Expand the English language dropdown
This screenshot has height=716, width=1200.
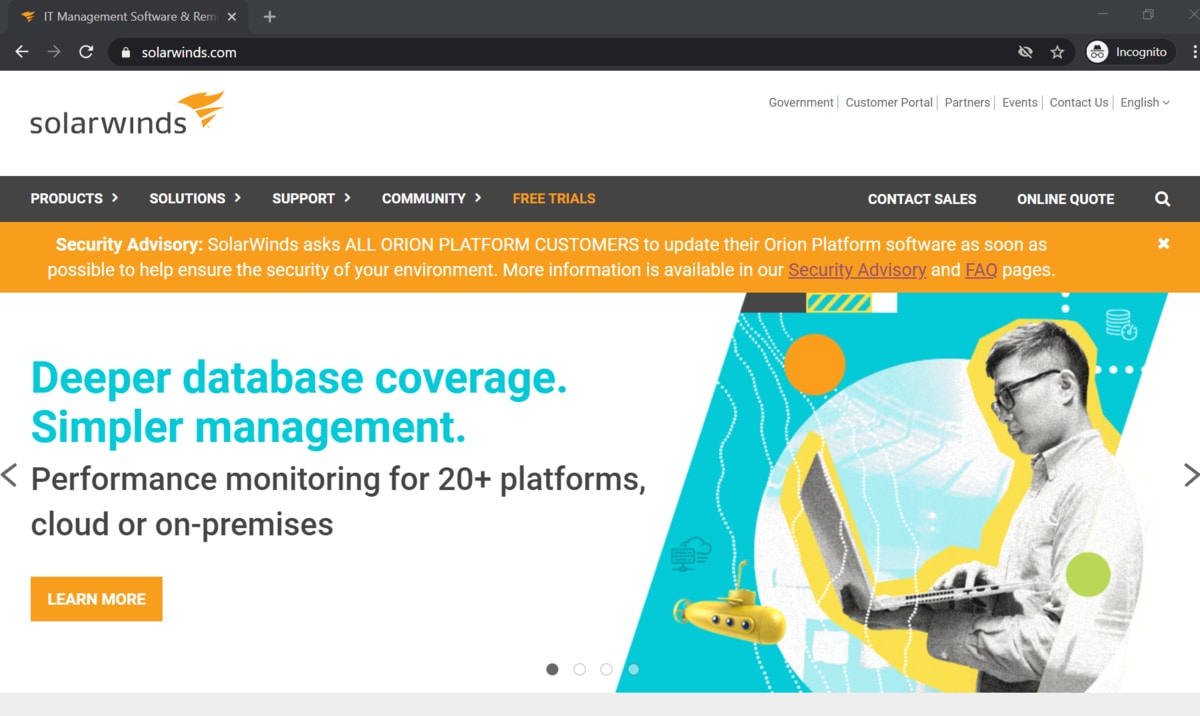coord(1144,103)
